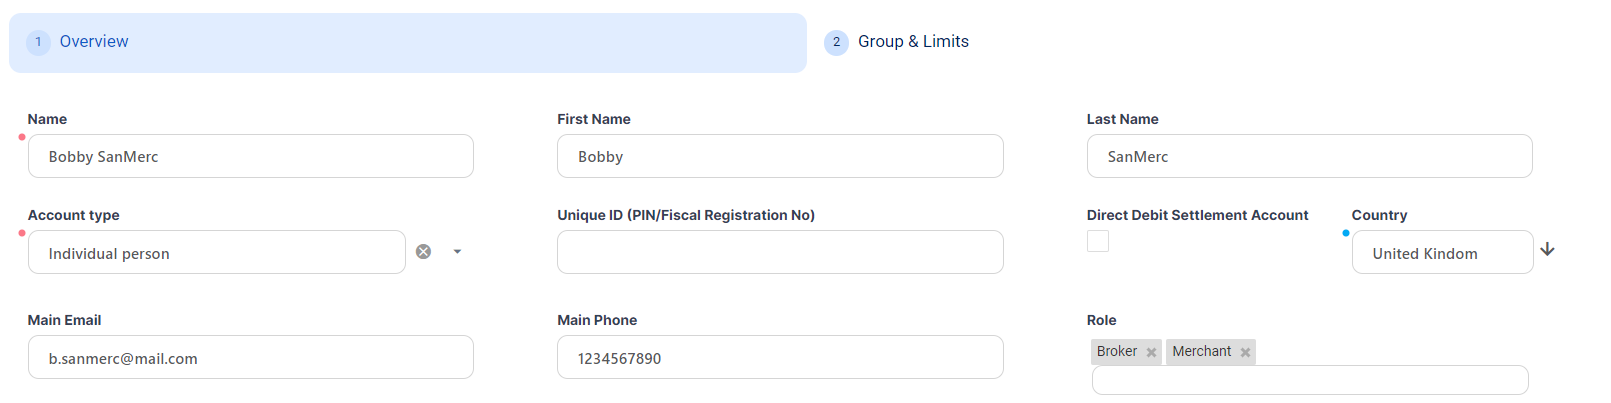This screenshot has height=403, width=1611.
Task: Open the Country combo box
Action: pos(1441,253)
